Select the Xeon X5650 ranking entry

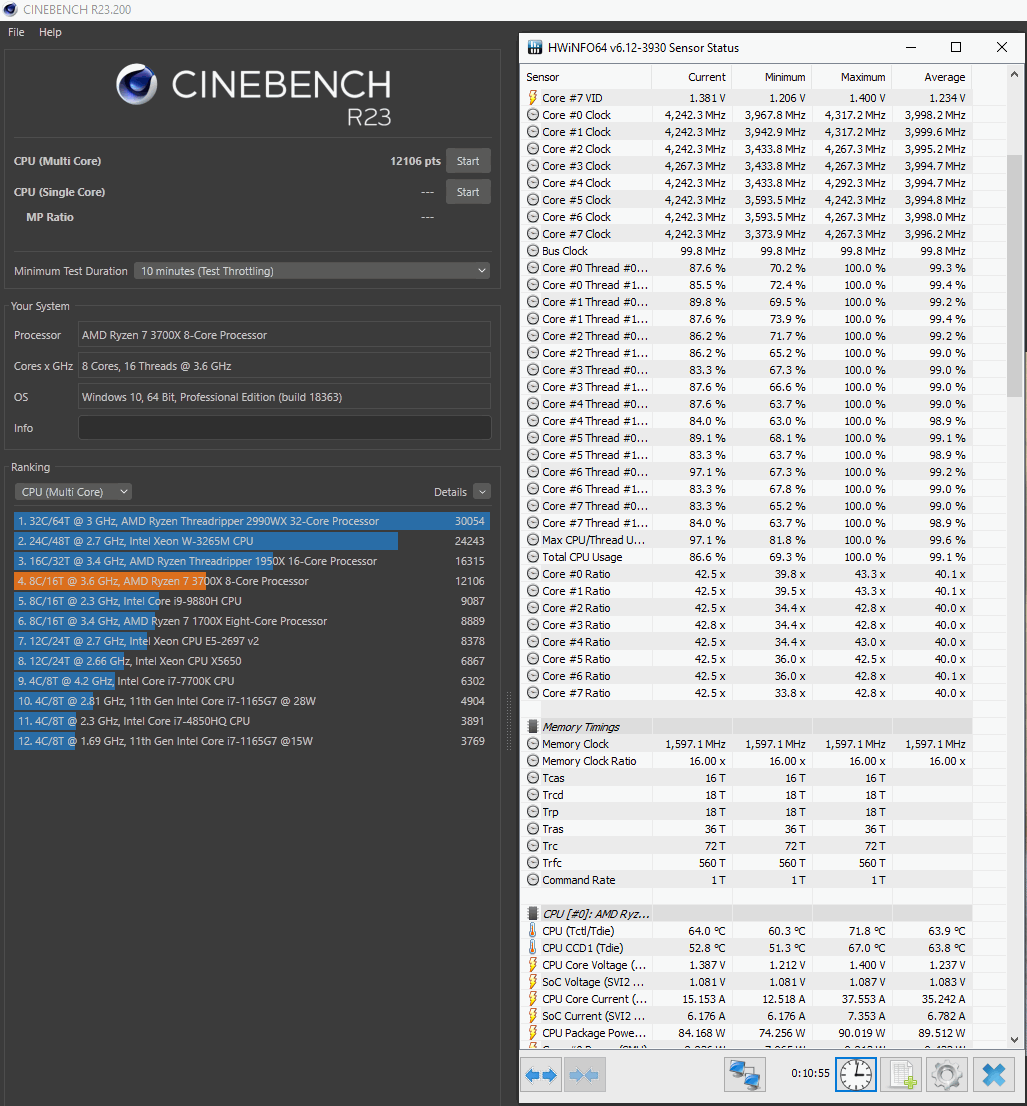[x=252, y=661]
